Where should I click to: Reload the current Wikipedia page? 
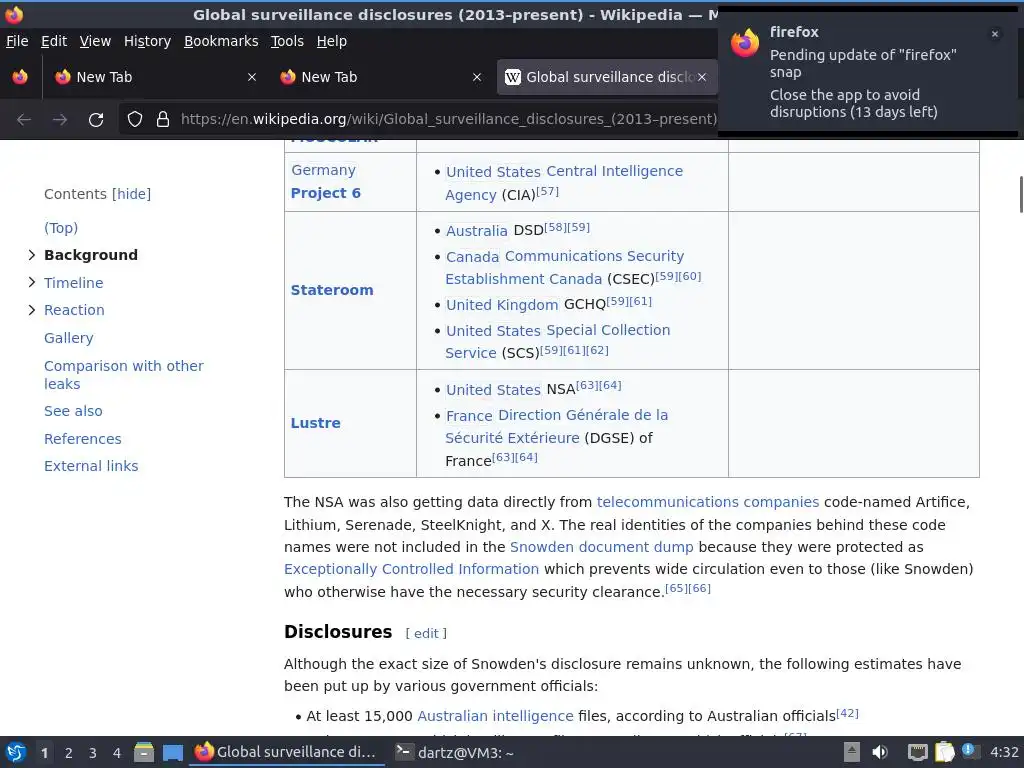96,120
